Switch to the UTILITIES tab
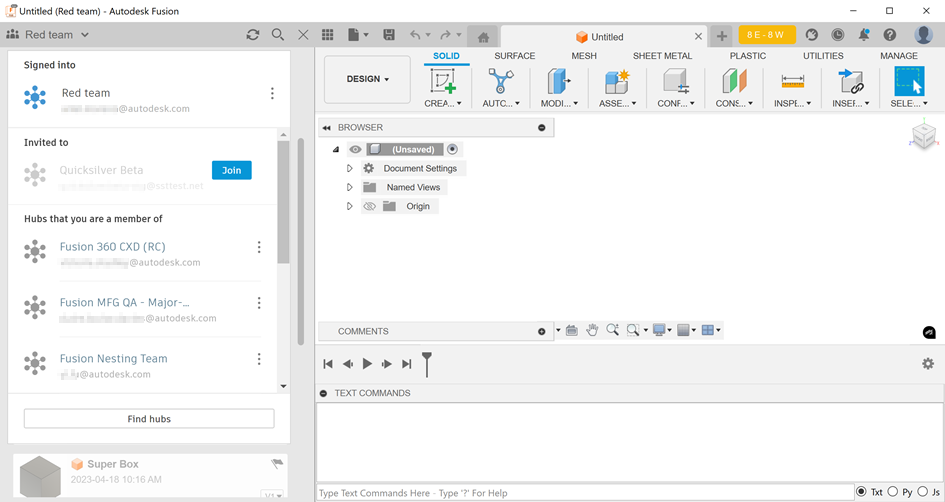 [x=823, y=55]
